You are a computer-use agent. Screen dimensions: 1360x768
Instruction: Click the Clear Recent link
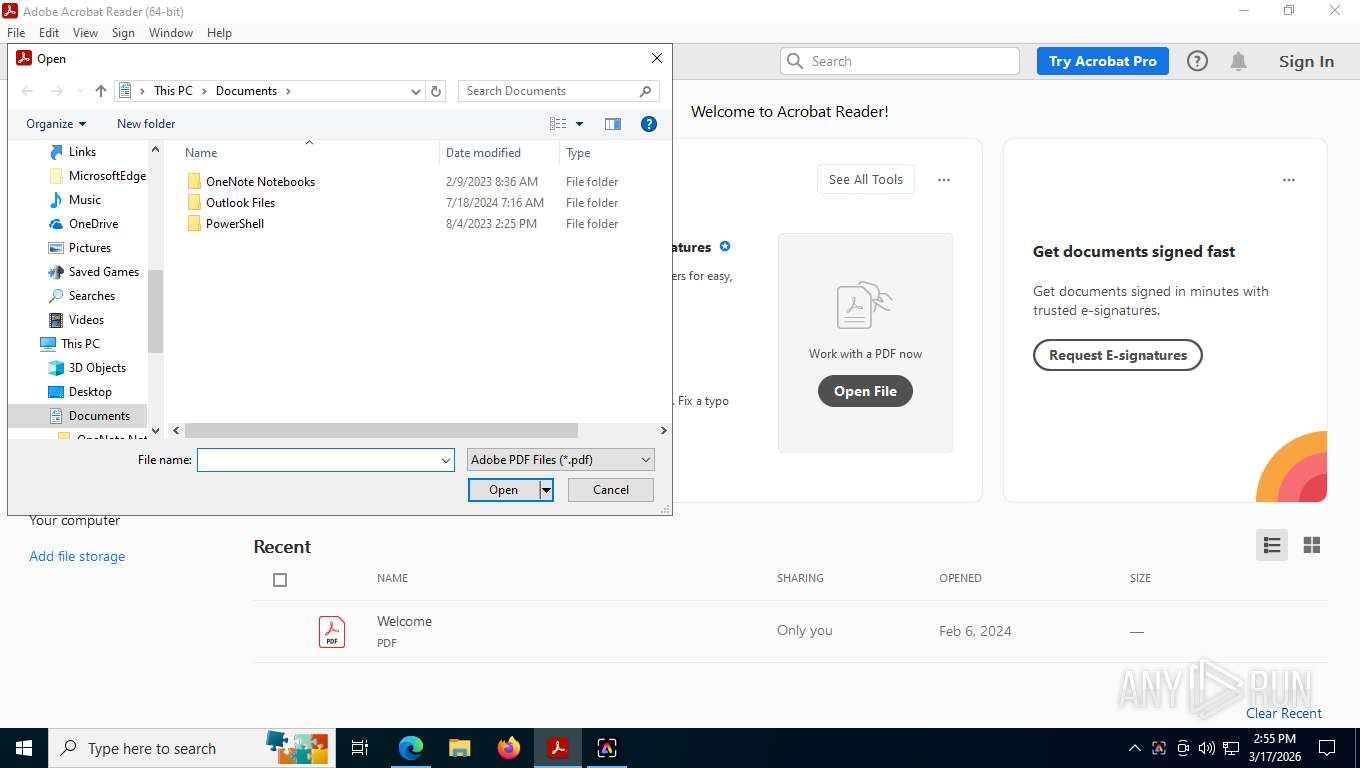(1284, 713)
